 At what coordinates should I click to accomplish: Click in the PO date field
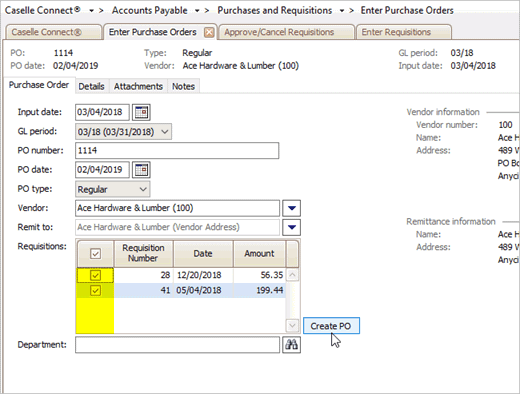pyautogui.click(x=102, y=170)
